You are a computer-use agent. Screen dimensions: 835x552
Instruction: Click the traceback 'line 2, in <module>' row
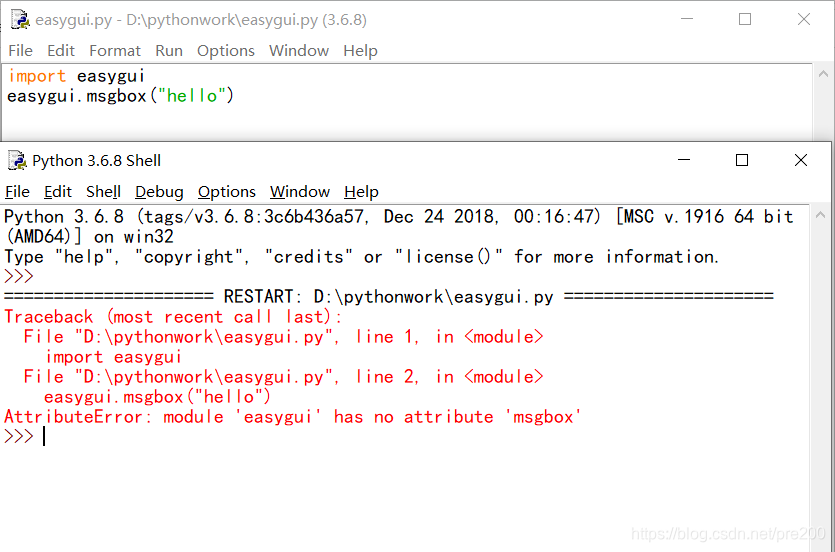tap(283, 377)
